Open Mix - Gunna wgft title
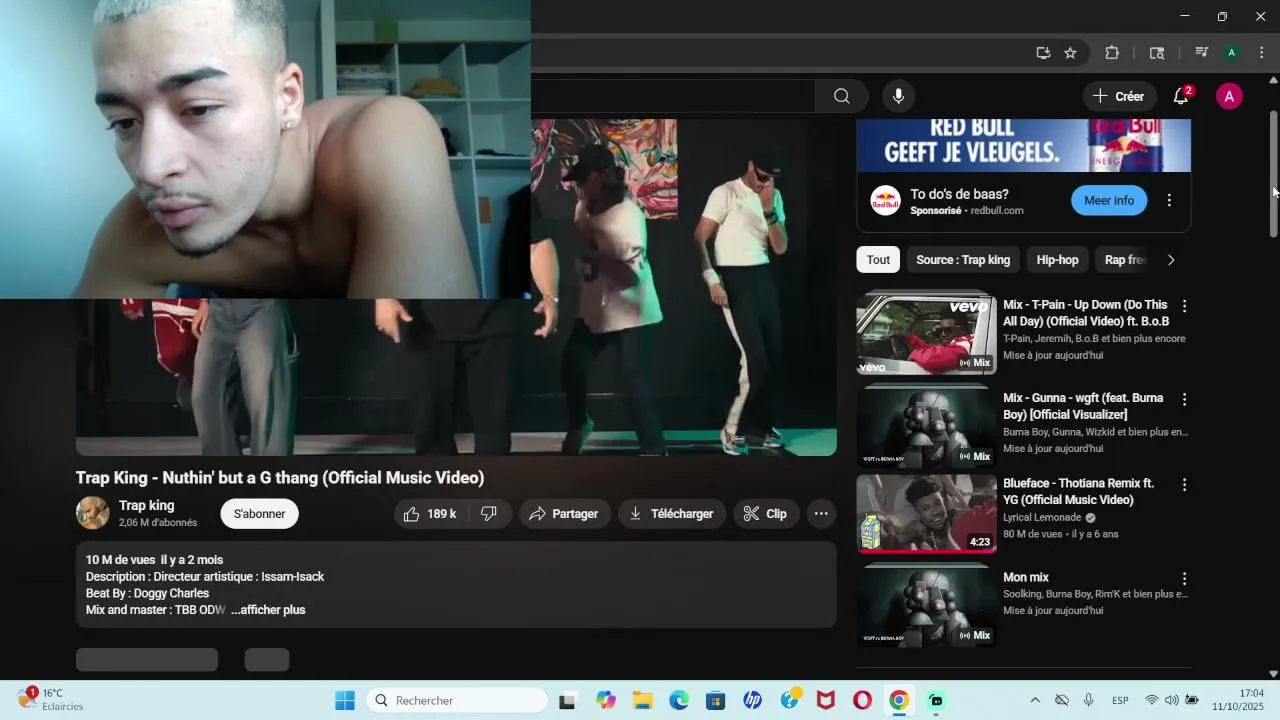The image size is (1280, 720). [x=1084, y=406]
